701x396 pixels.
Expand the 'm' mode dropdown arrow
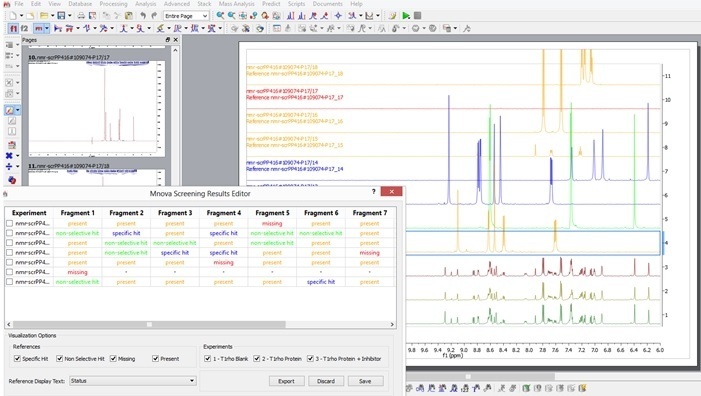pos(46,28)
